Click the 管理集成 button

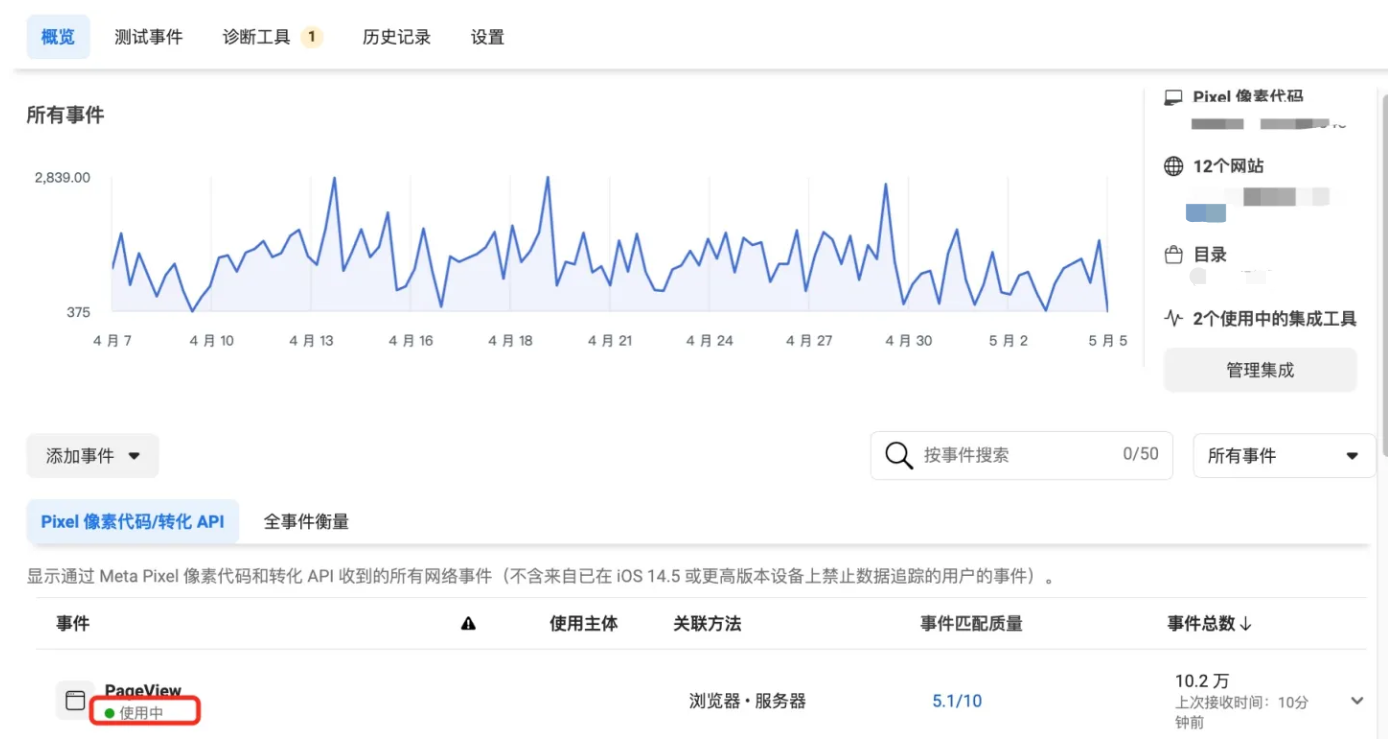[x=1260, y=370]
